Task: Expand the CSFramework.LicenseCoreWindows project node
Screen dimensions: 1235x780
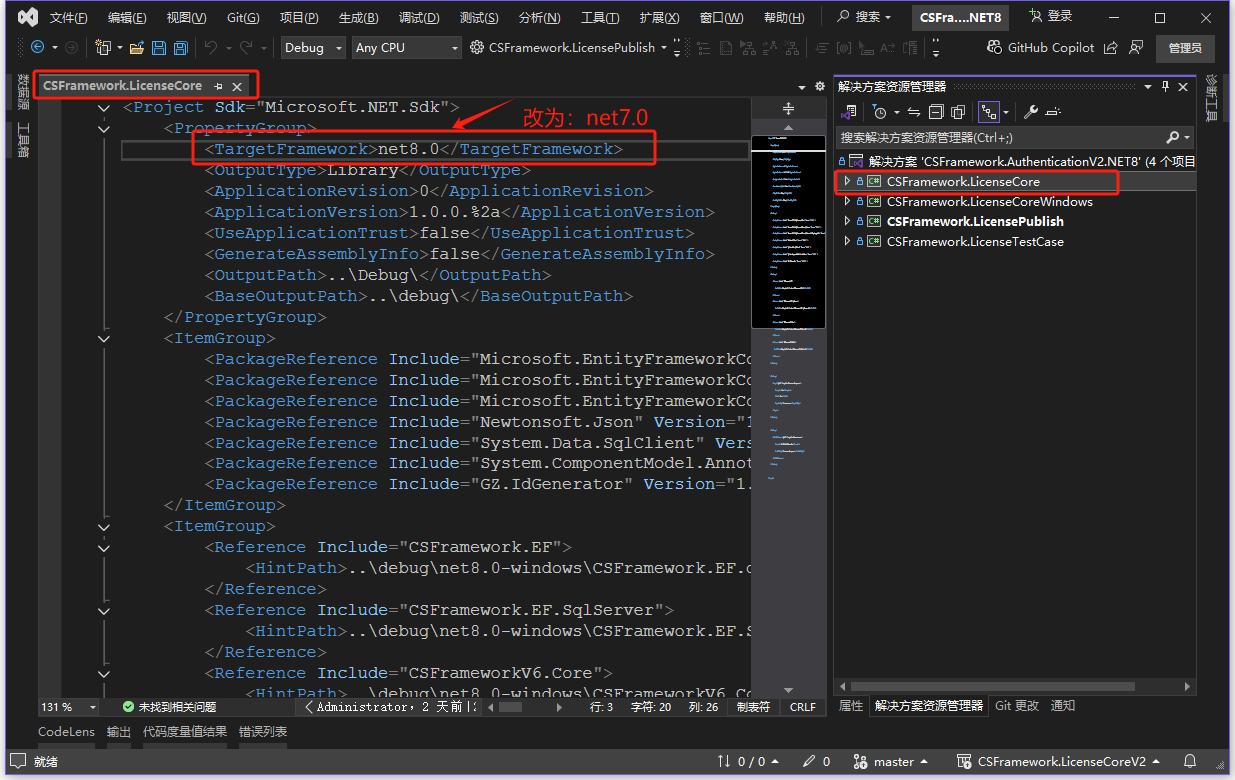Action: pyautogui.click(x=847, y=202)
